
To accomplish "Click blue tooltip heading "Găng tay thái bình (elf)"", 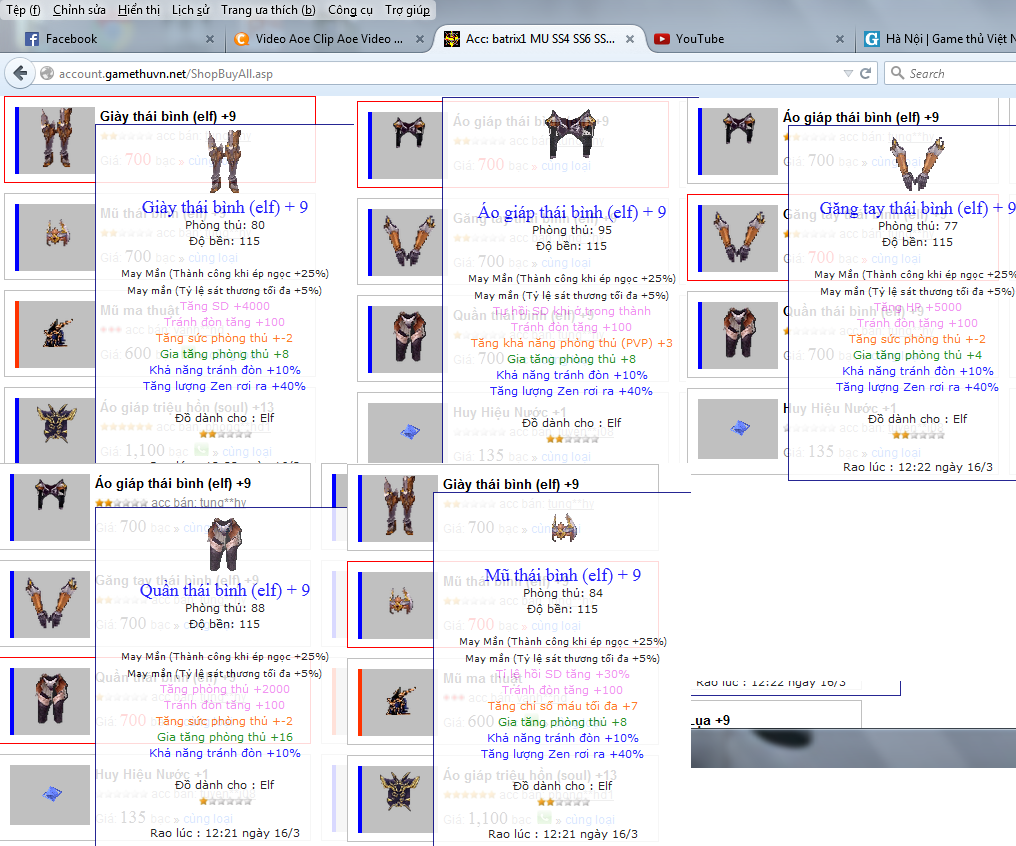I will click(x=904, y=209).
